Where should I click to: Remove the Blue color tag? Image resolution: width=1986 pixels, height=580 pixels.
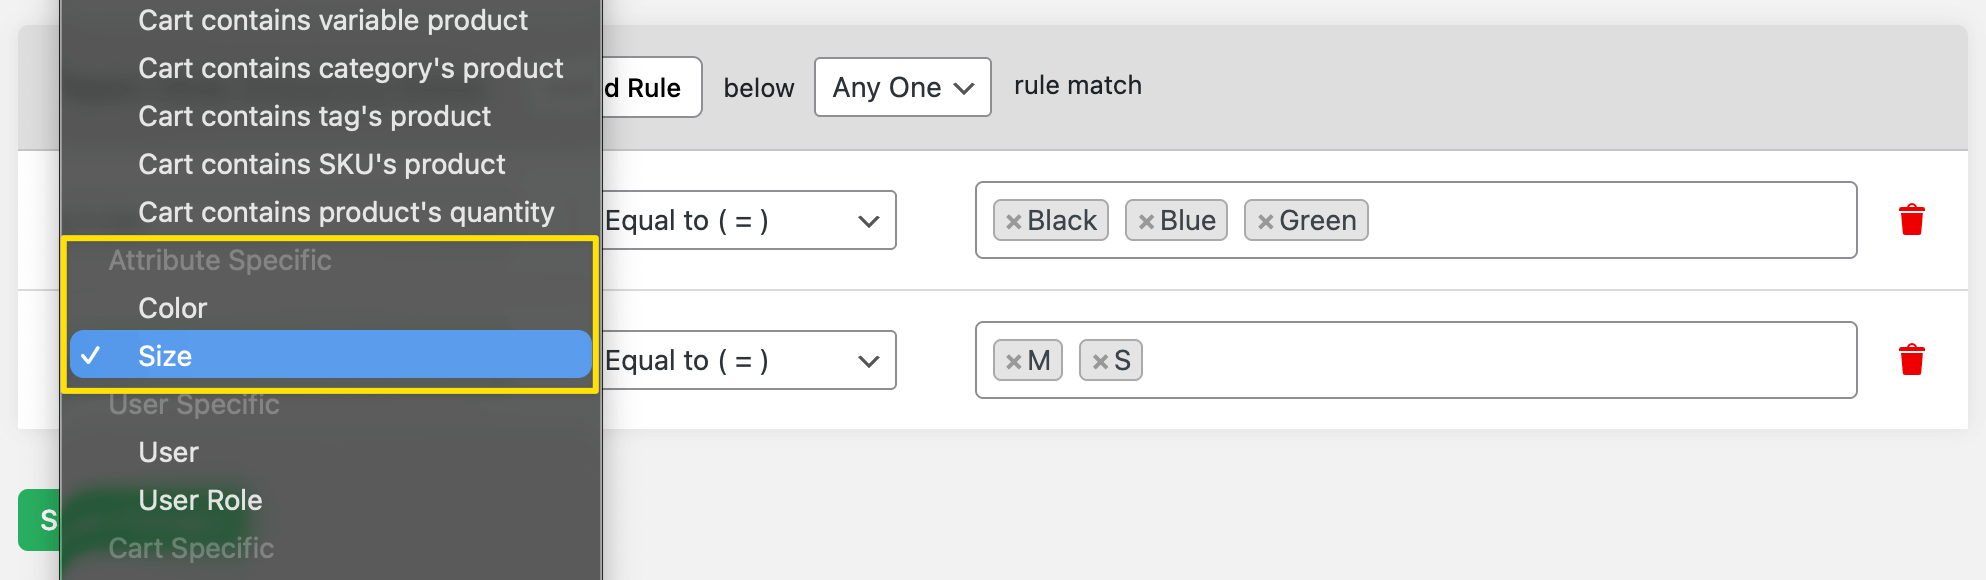click(1146, 222)
